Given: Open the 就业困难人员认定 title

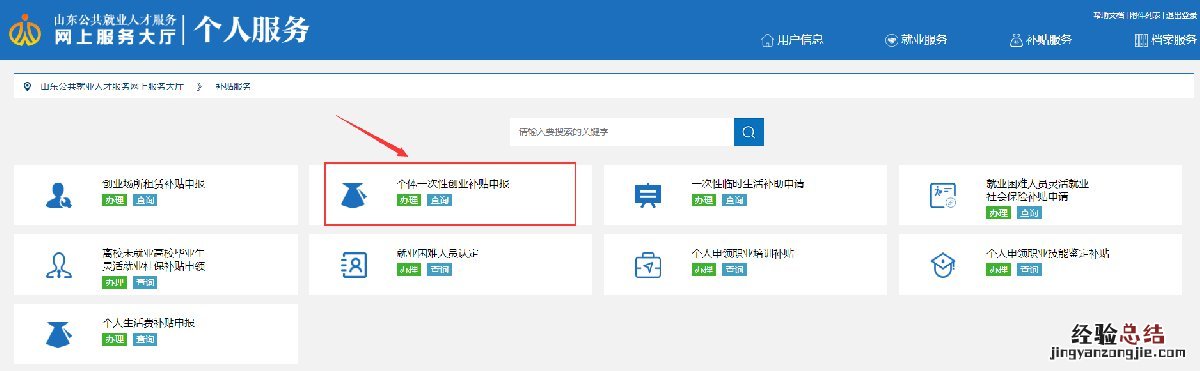Looking at the screenshot, I should tap(437, 254).
